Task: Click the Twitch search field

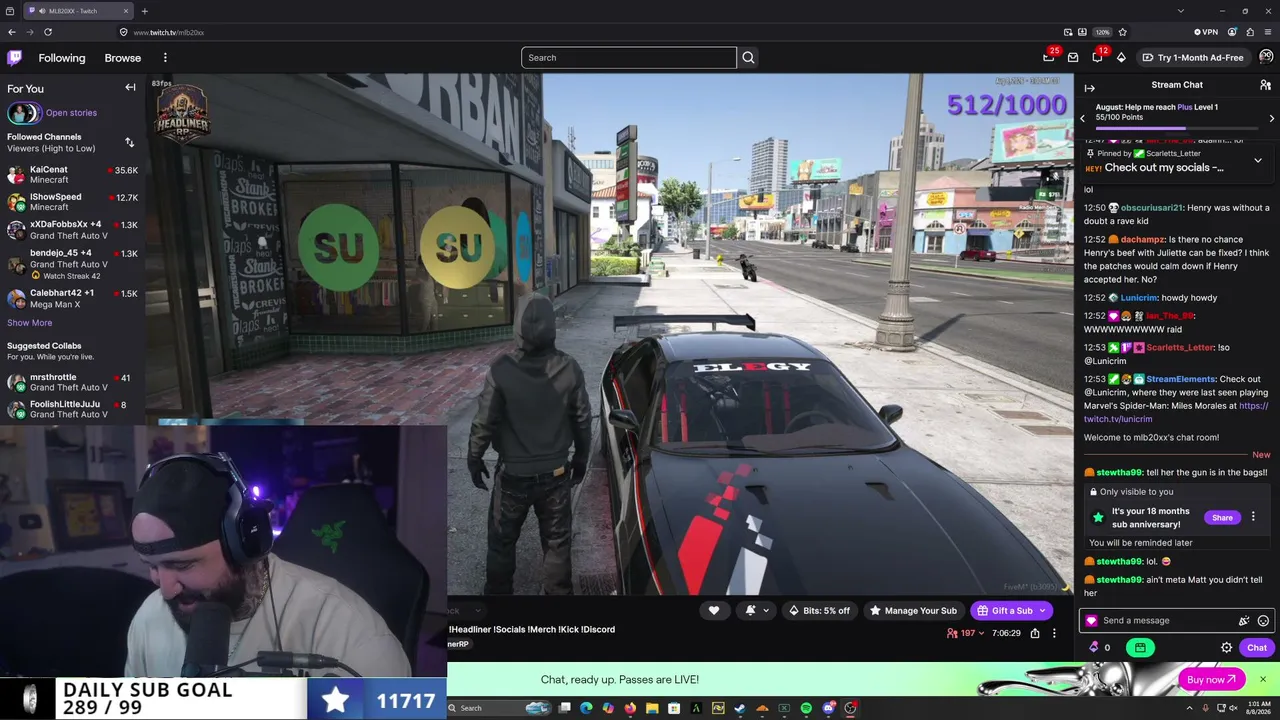Action: 628,58
